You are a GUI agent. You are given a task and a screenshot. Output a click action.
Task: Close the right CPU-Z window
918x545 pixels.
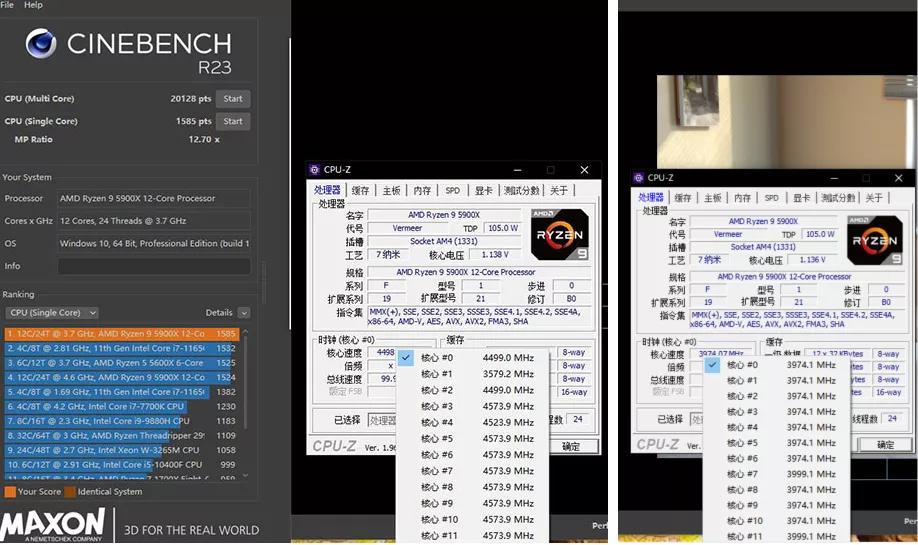(899, 177)
